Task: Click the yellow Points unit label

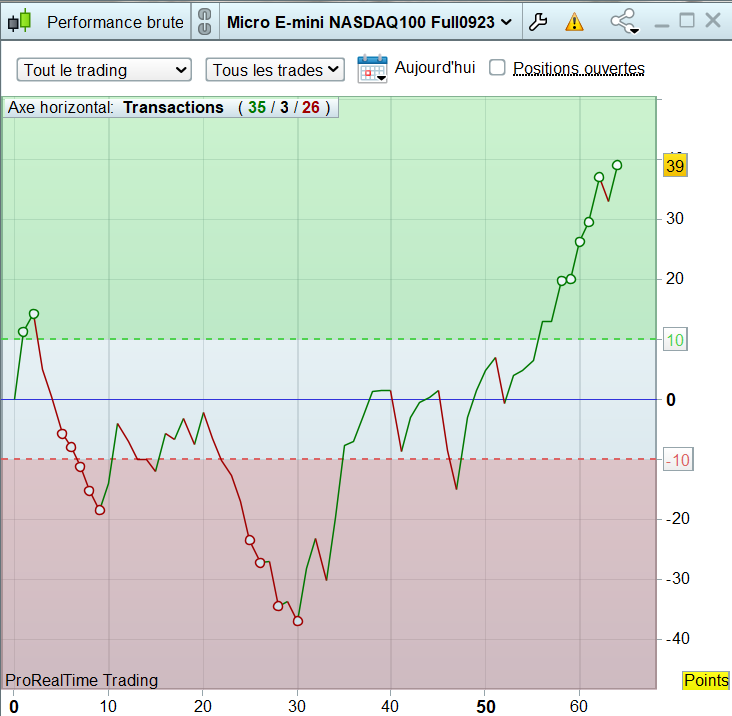Action: tap(706, 681)
